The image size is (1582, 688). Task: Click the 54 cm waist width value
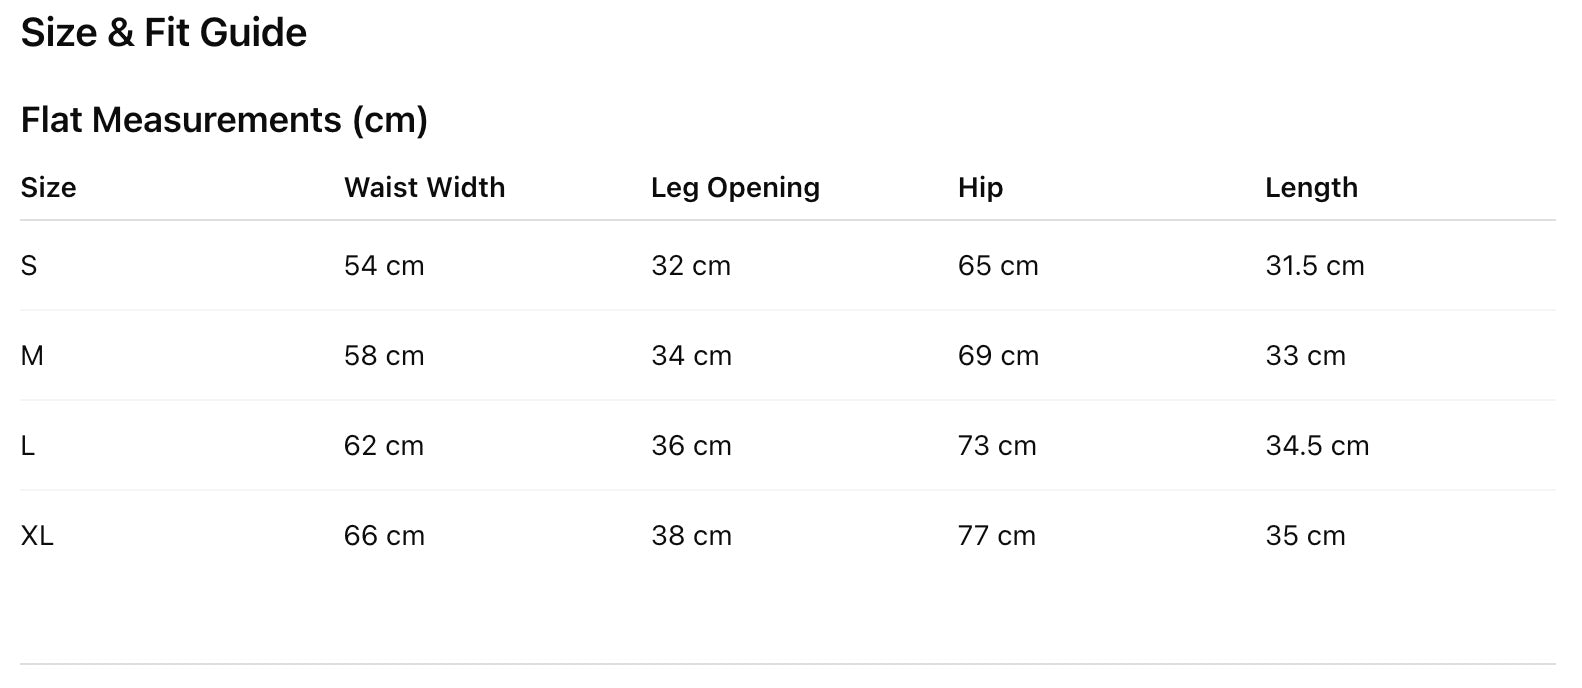pyautogui.click(x=384, y=266)
